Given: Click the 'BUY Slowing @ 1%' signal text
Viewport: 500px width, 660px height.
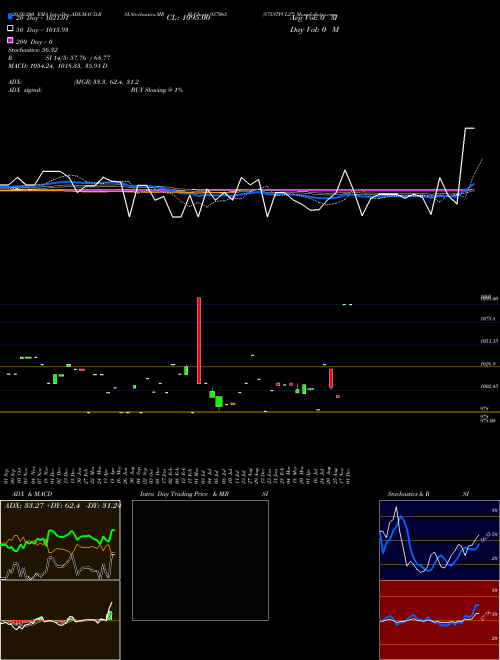Looking at the screenshot, I should coord(157,90).
